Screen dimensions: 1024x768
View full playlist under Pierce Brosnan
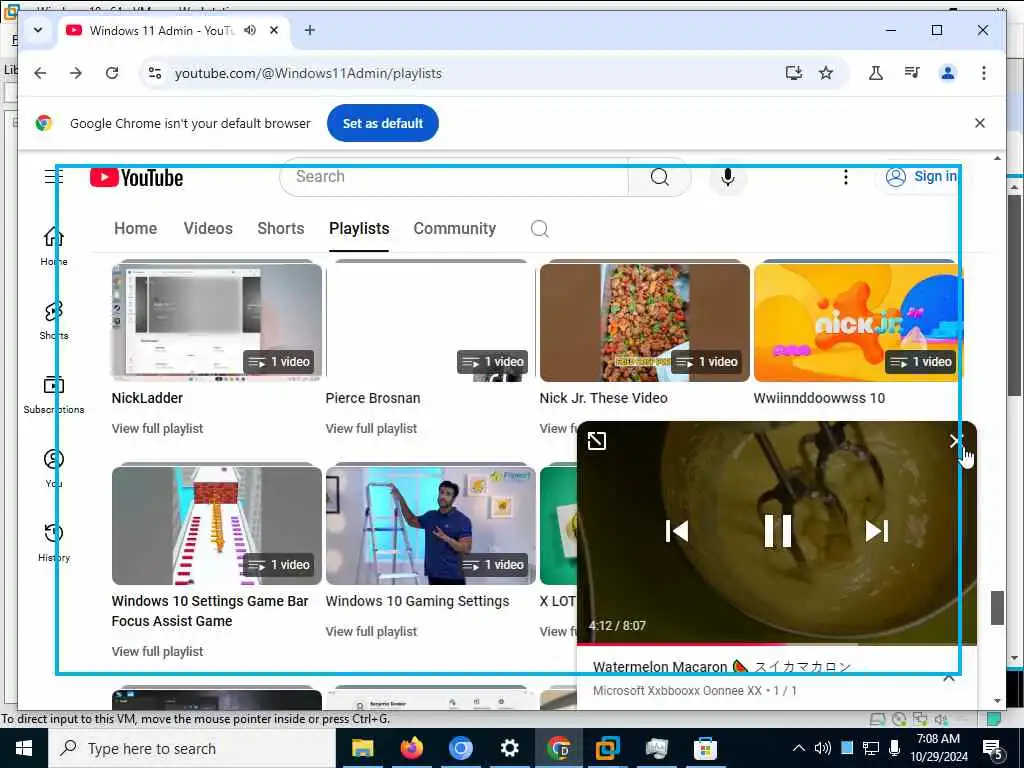[371, 428]
